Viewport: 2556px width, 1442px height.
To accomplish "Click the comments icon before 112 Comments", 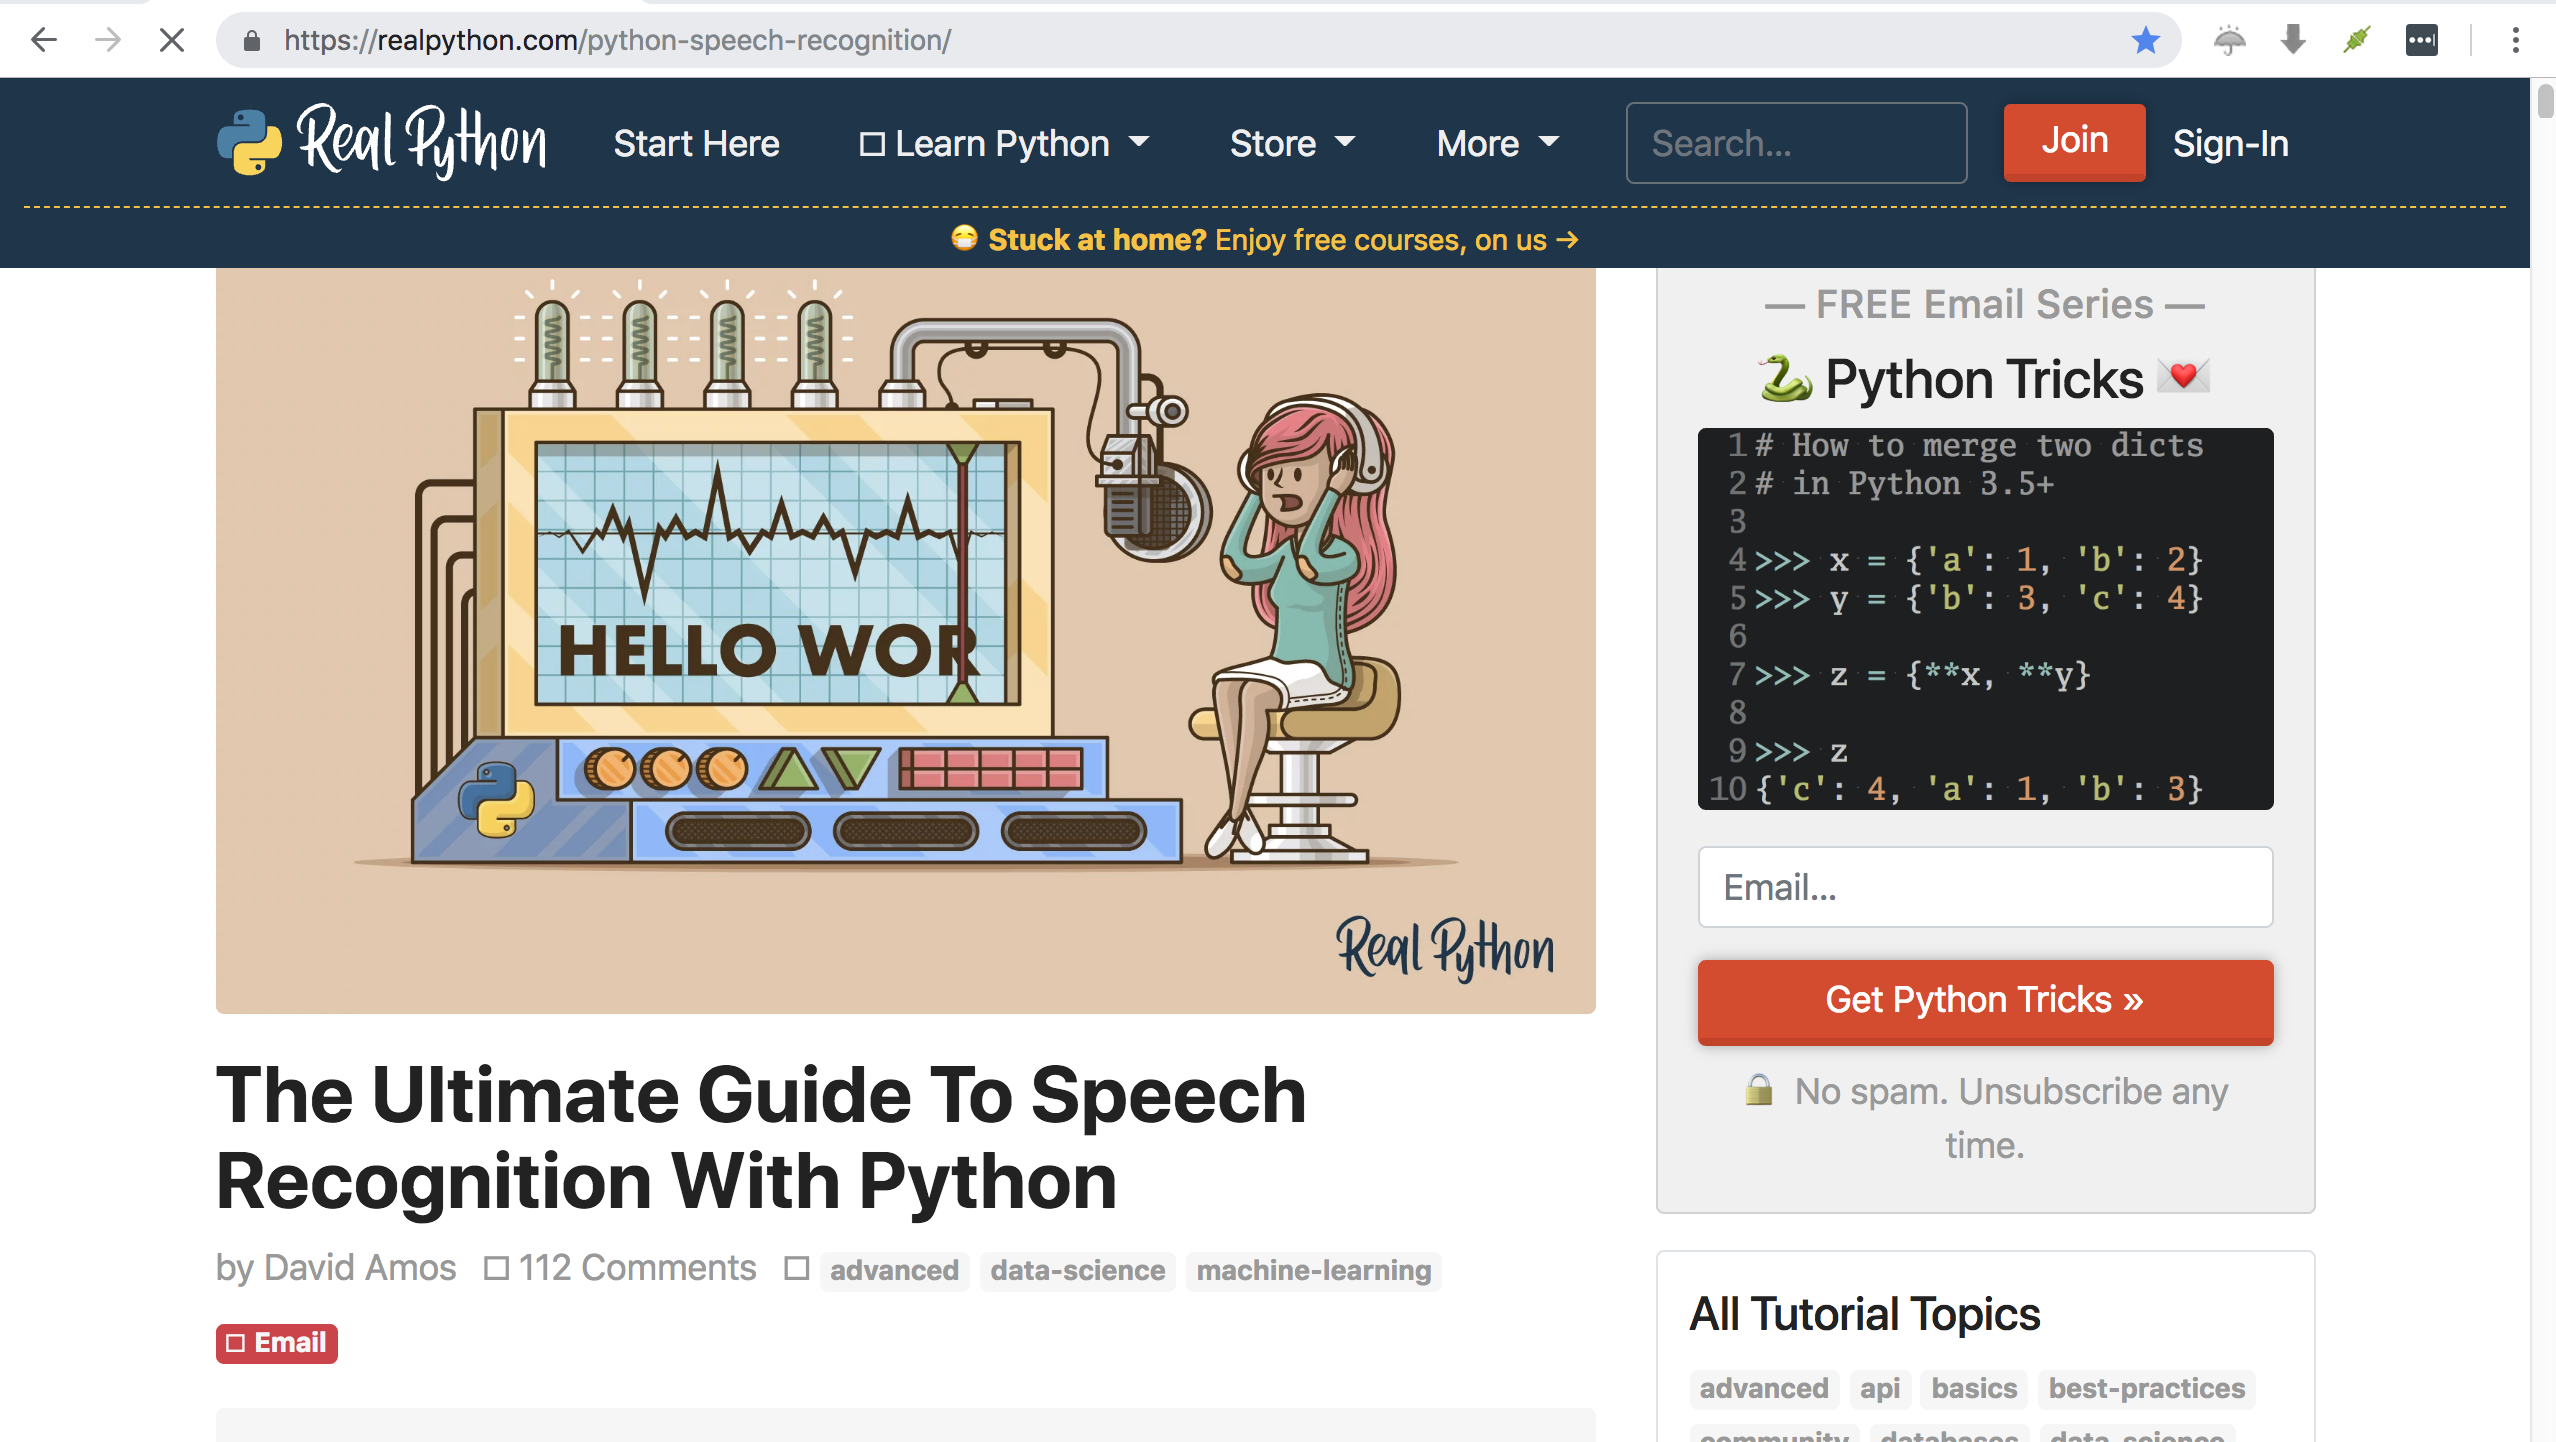I will click(x=496, y=1268).
